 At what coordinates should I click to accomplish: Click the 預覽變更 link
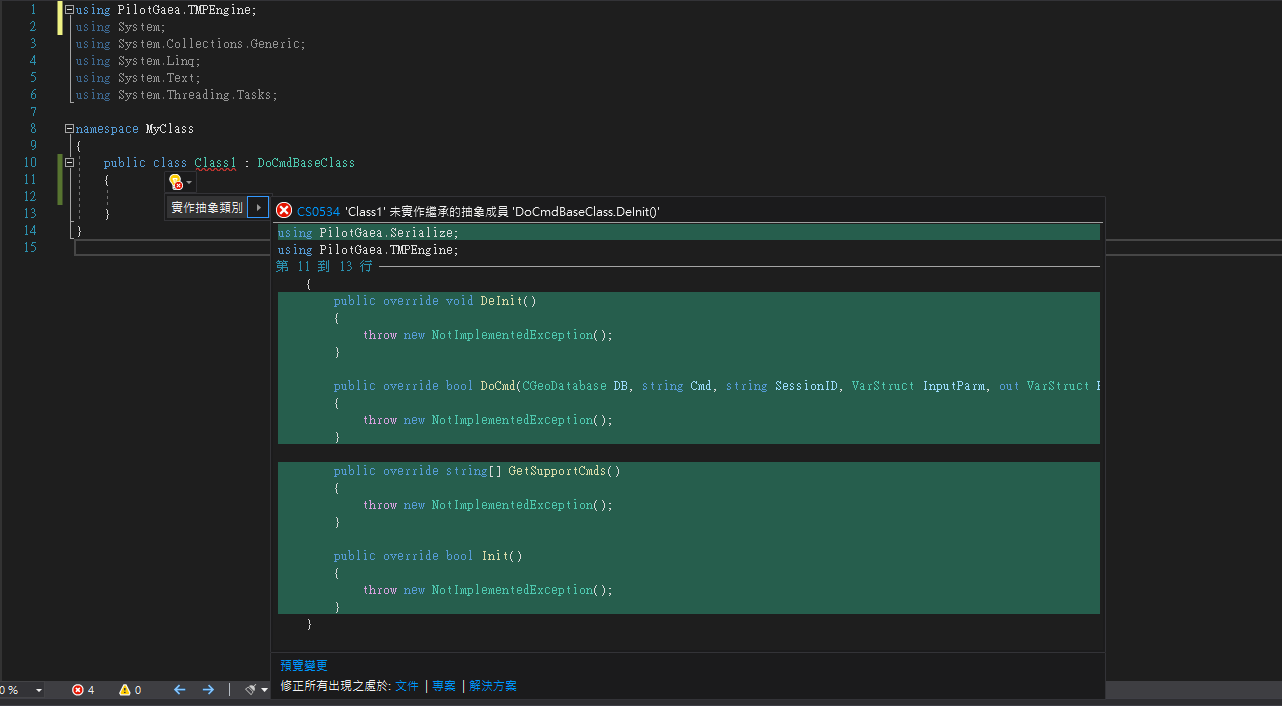(x=302, y=665)
